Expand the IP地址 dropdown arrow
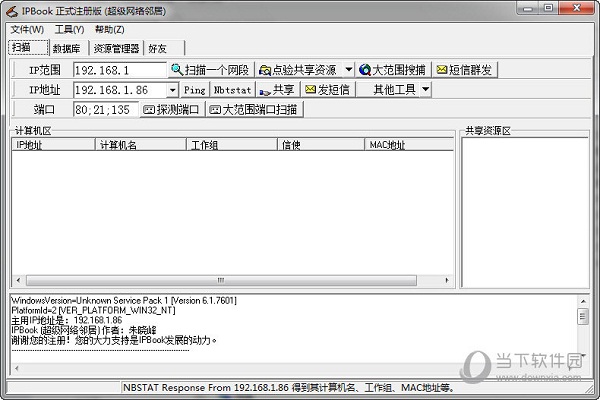This screenshot has width=600, height=400. tap(173, 90)
